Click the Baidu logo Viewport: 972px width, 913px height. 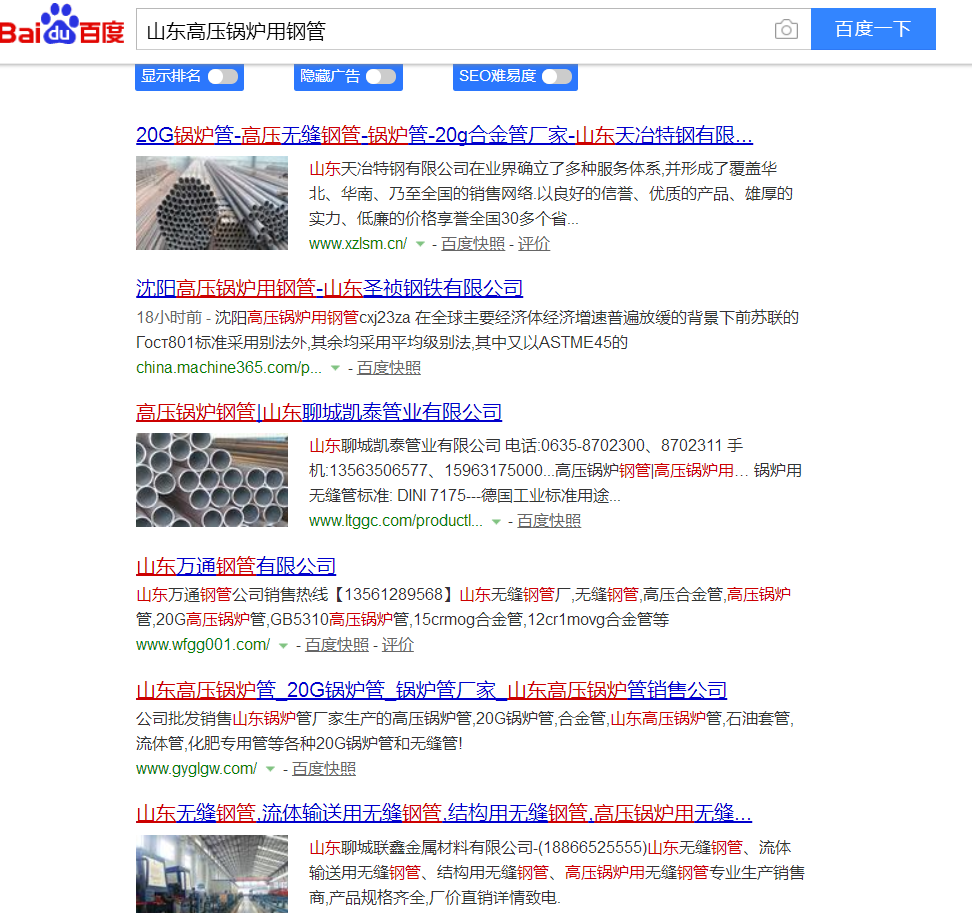coord(62,25)
